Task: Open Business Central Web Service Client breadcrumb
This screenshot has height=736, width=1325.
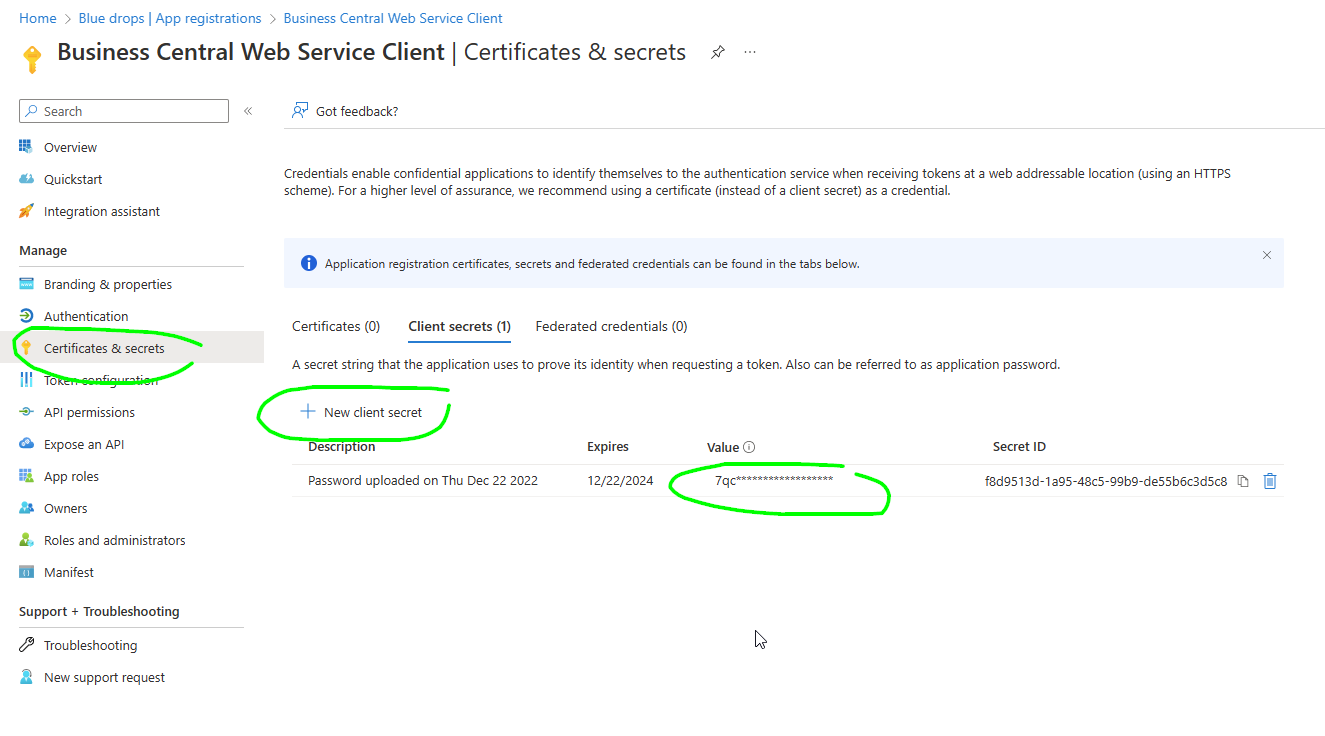Action: 393,18
